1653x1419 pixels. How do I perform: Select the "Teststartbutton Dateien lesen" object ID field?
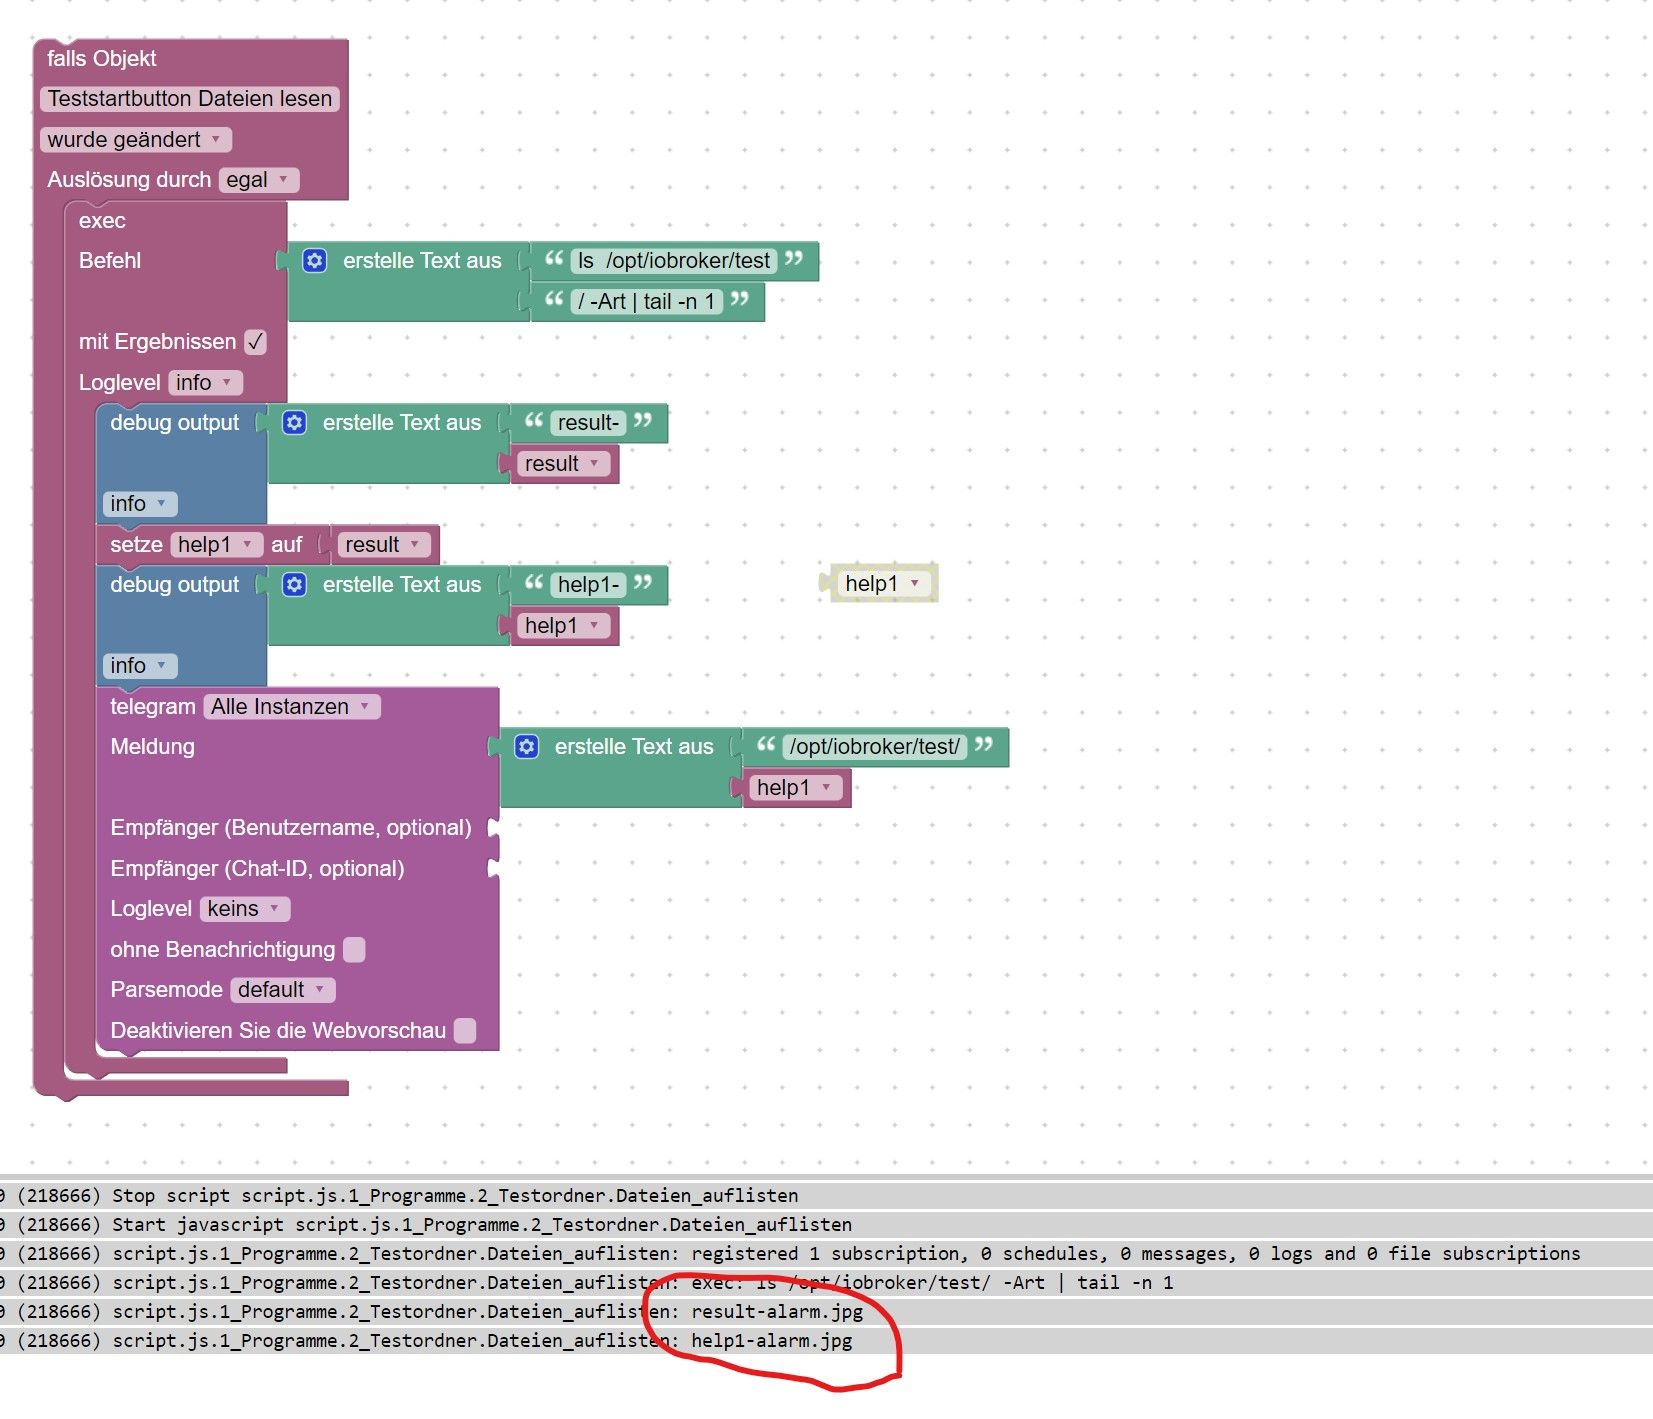[190, 99]
